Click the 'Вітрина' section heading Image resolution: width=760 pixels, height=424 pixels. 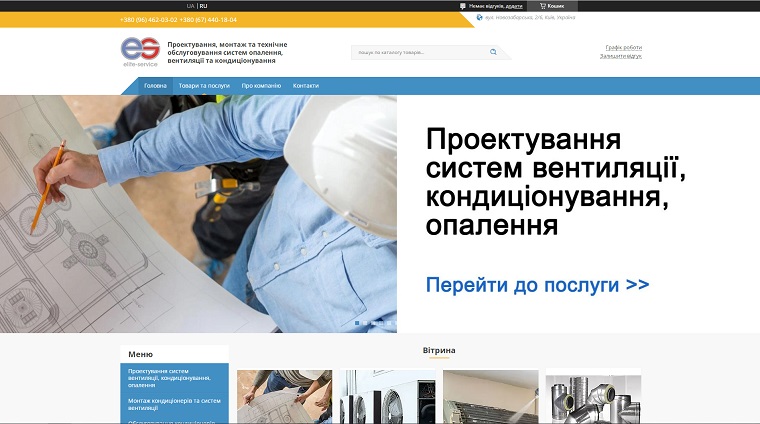click(x=439, y=350)
